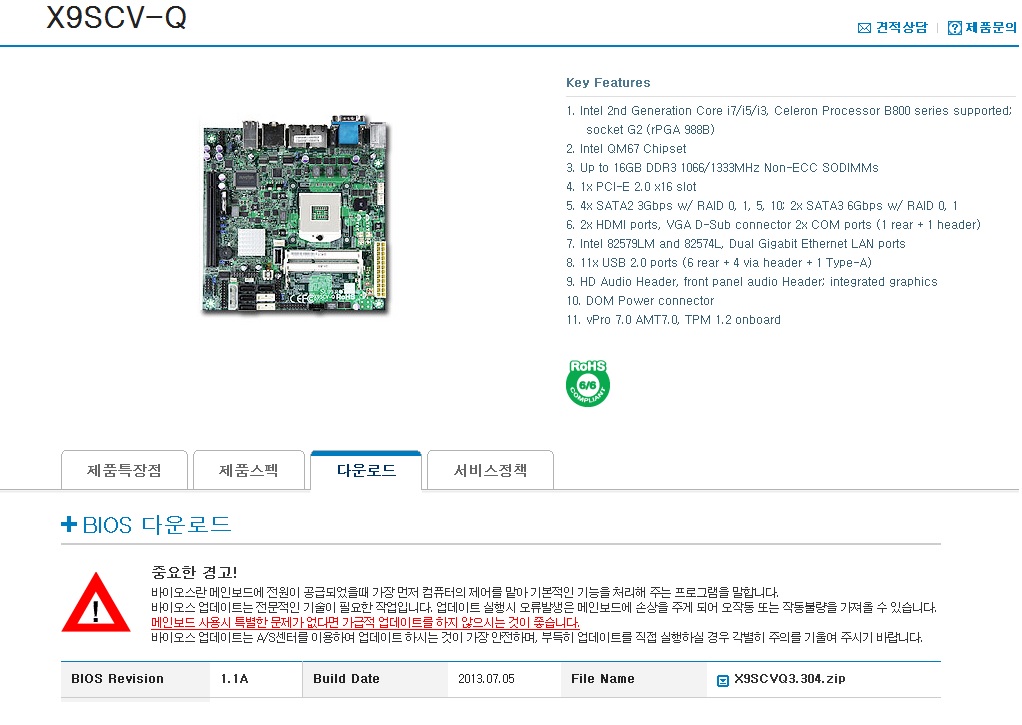Click the DOM Power connector line
Viewport: 1022px width, 725px height.
[640, 301]
